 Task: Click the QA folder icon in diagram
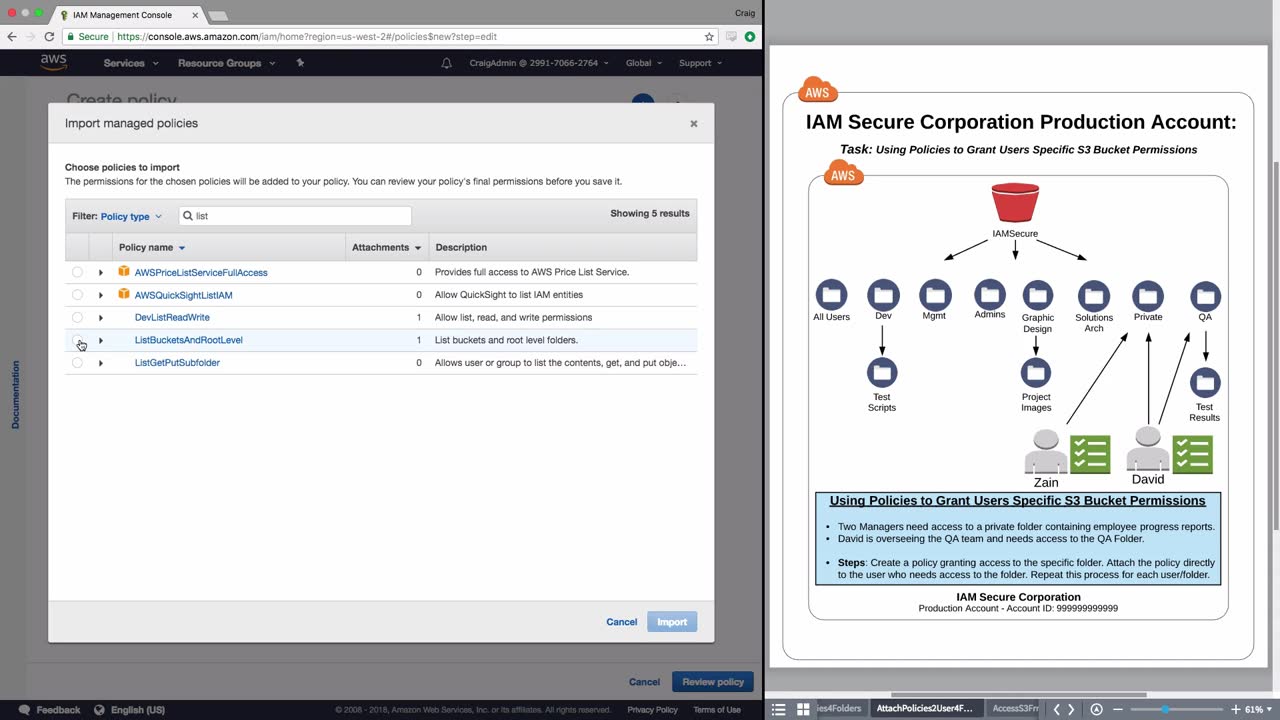[x=1205, y=295]
